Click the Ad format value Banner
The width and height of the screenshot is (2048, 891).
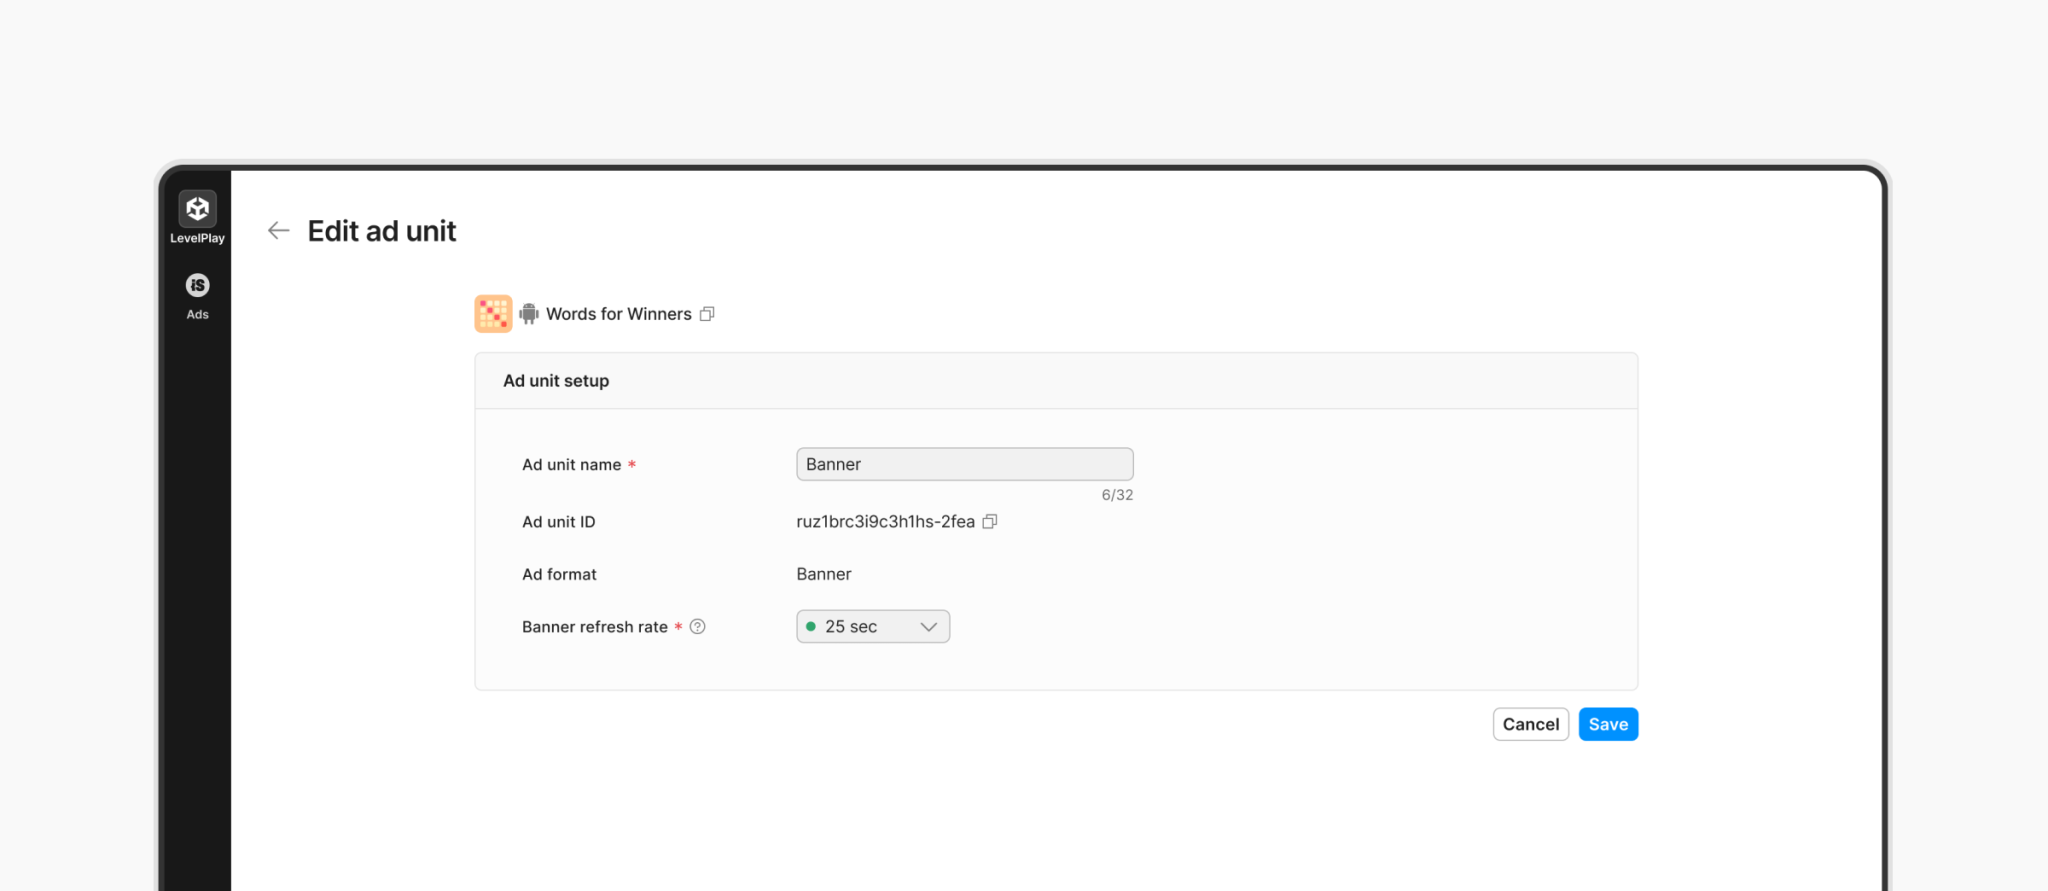tap(824, 574)
